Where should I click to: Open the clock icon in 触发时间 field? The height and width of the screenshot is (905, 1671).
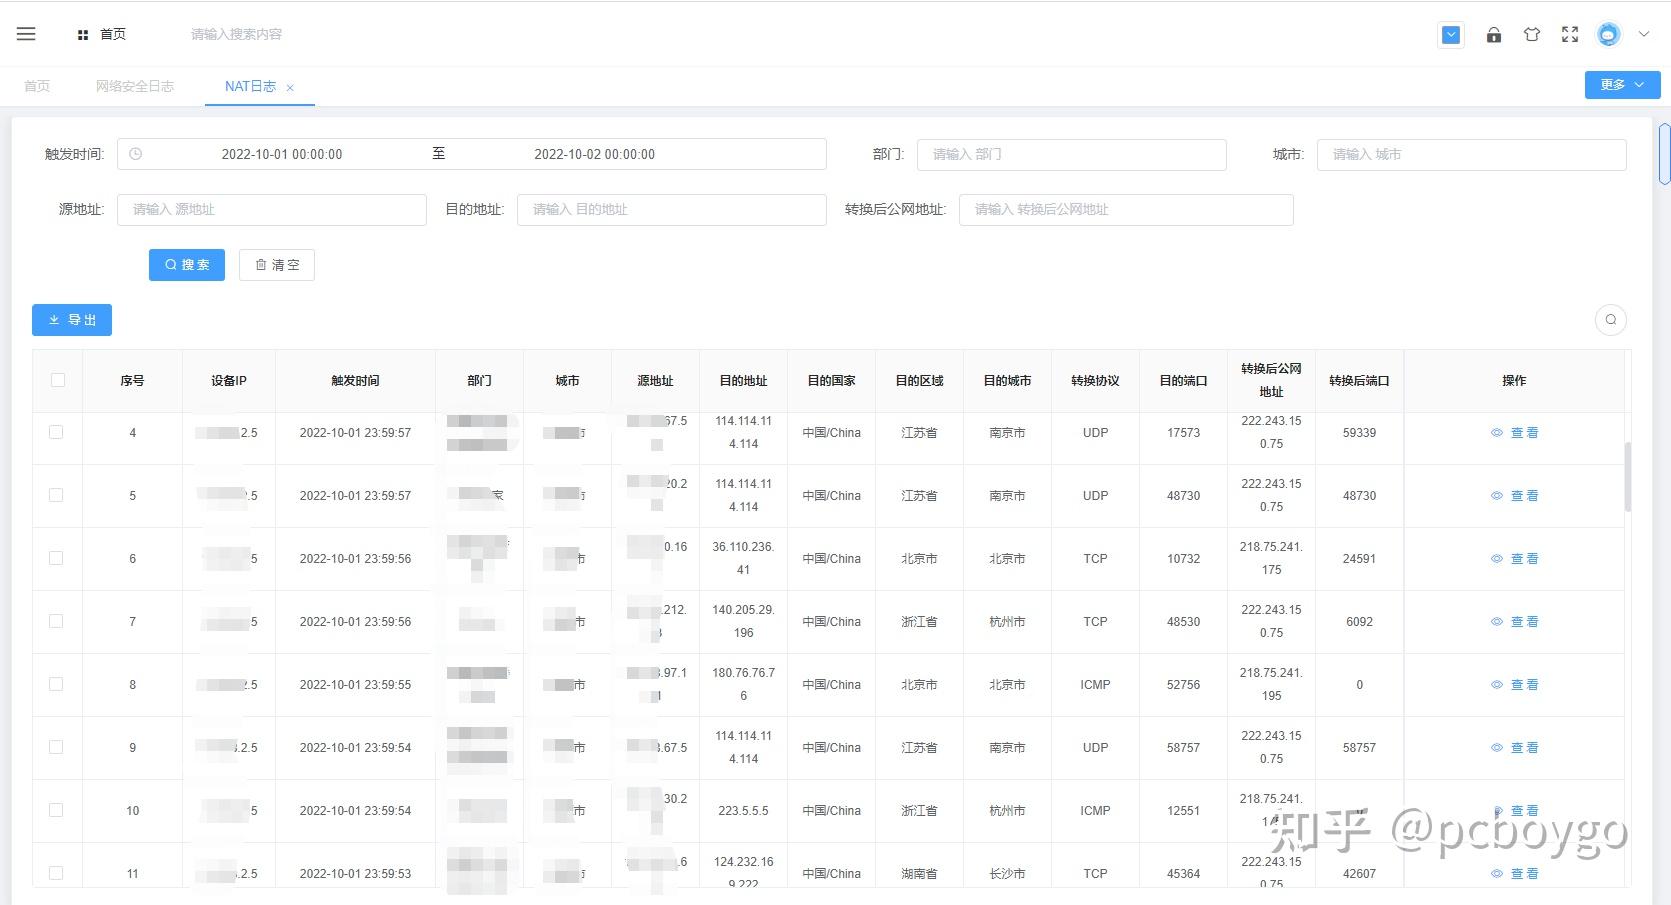pyautogui.click(x=136, y=153)
